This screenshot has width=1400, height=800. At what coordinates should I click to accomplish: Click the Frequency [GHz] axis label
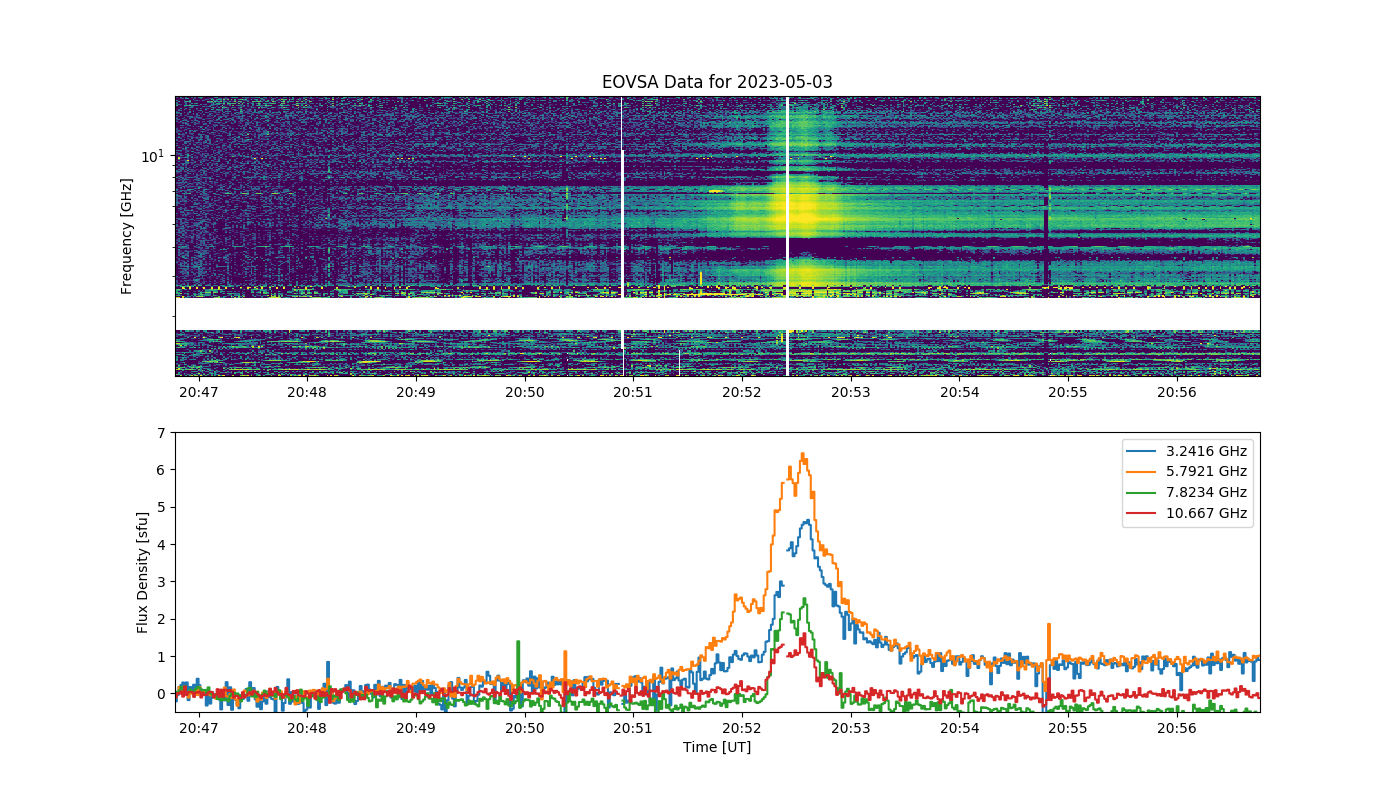click(x=127, y=236)
